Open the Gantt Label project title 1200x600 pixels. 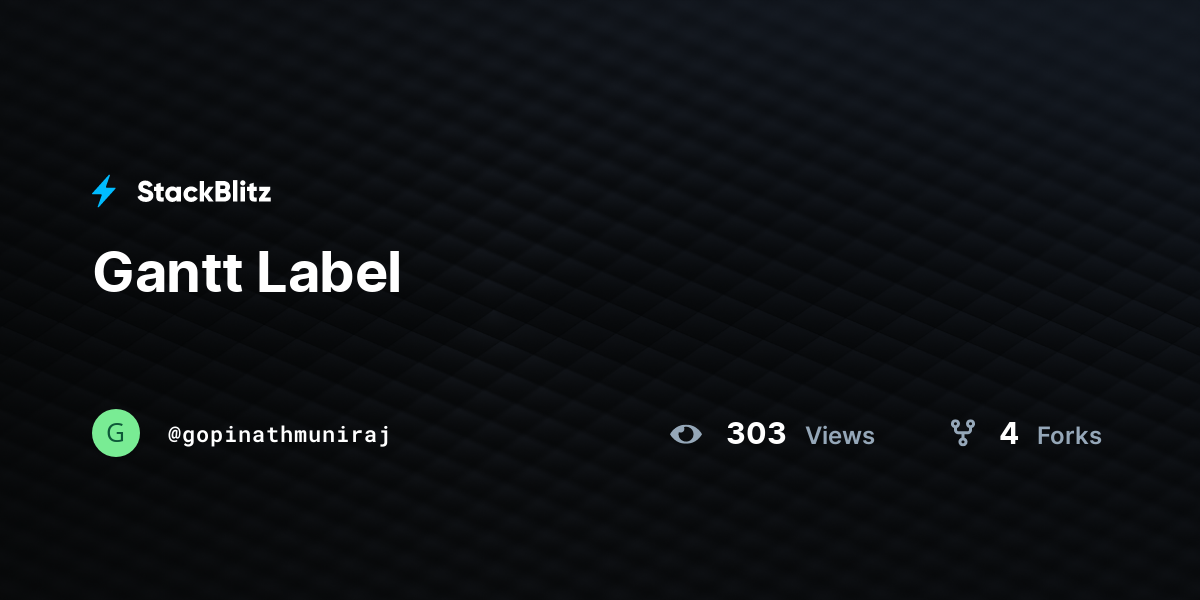tap(247, 272)
